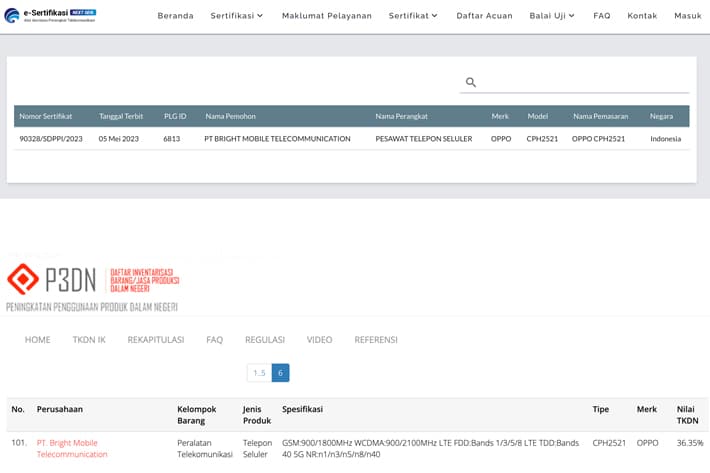Click the GSM/LTE specification text

(430, 449)
